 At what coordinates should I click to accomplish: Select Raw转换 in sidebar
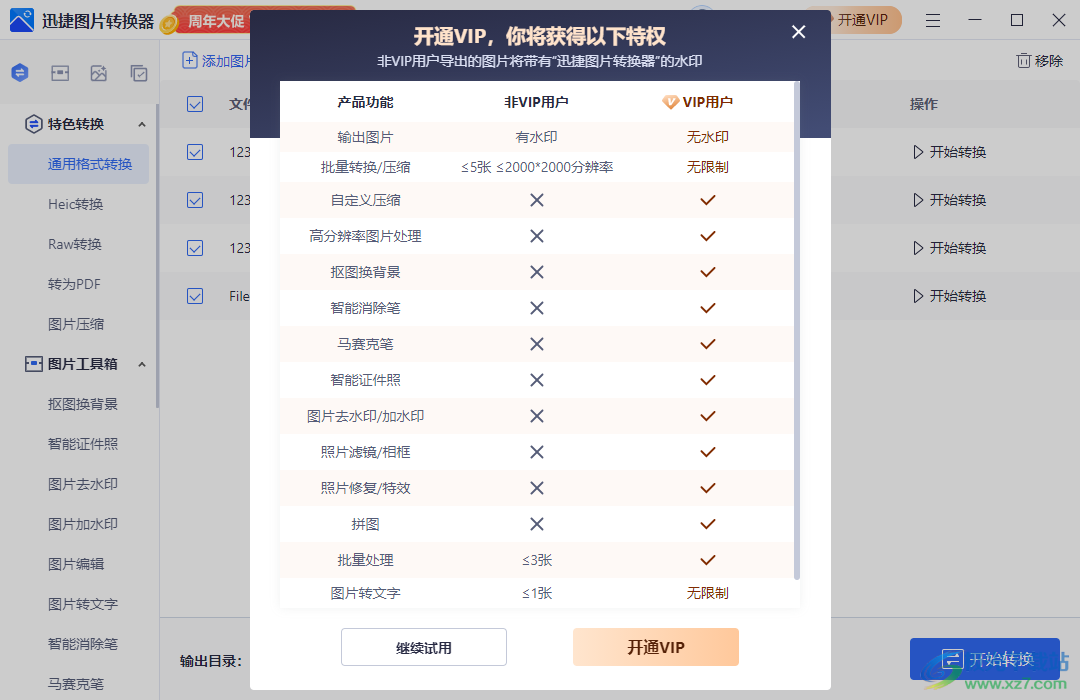pyautogui.click(x=75, y=244)
